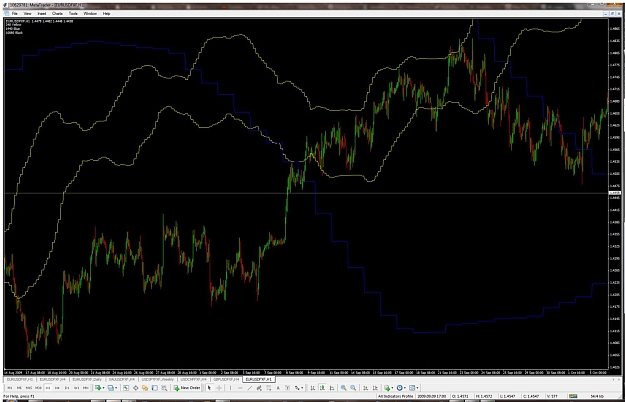Select the crosshair tool

point(219,388)
